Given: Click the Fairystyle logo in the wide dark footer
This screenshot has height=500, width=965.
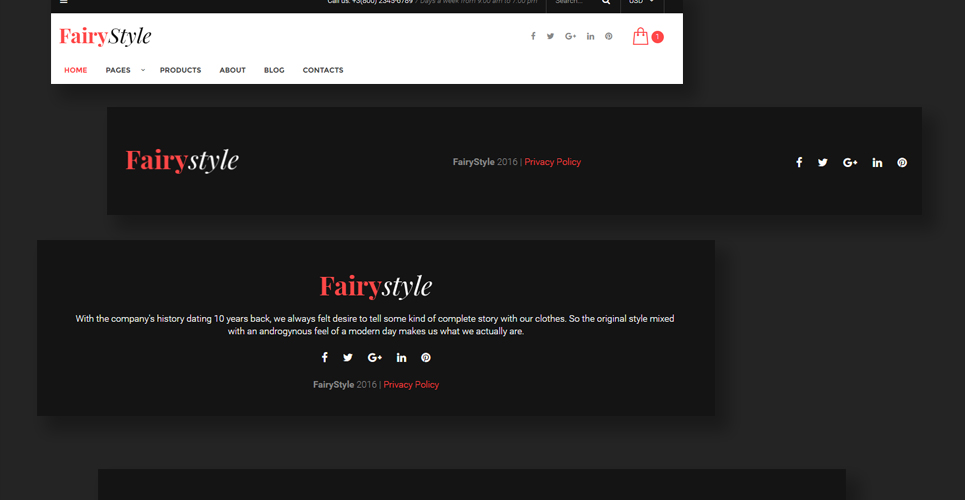Looking at the screenshot, I should click(182, 161).
